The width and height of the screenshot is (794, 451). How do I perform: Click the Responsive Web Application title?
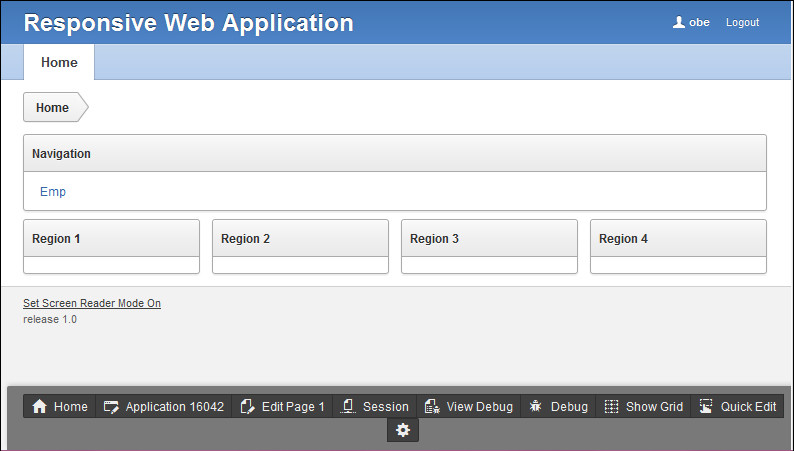click(x=188, y=22)
